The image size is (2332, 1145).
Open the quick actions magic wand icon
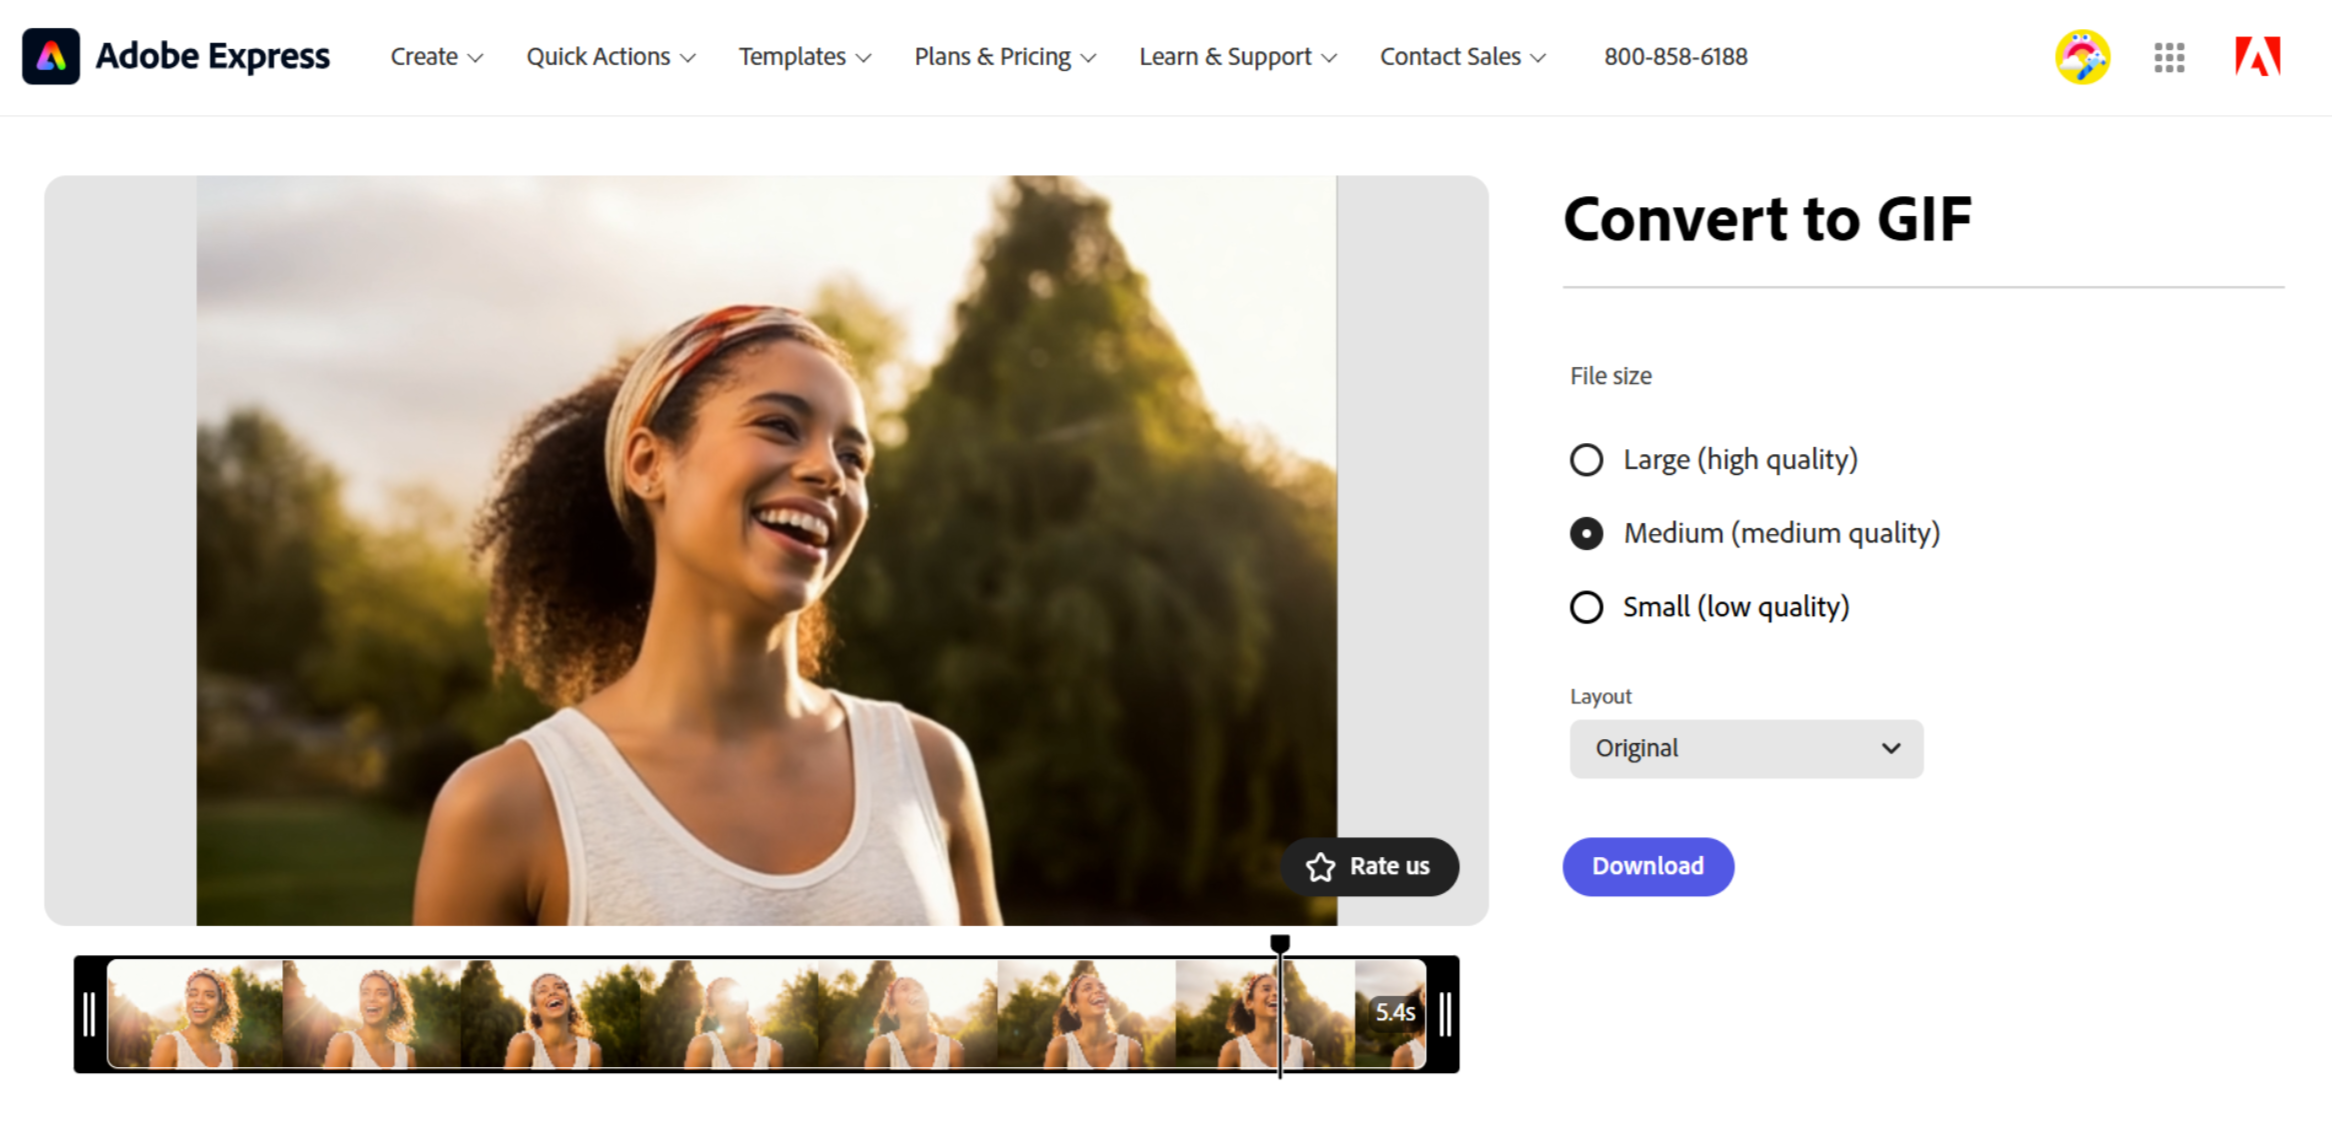(x=2082, y=57)
